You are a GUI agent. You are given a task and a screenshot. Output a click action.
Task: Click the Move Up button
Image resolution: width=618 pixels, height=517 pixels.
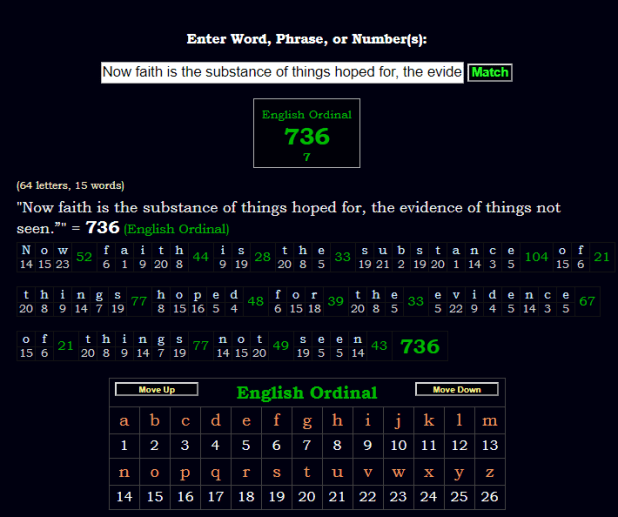coord(156,390)
